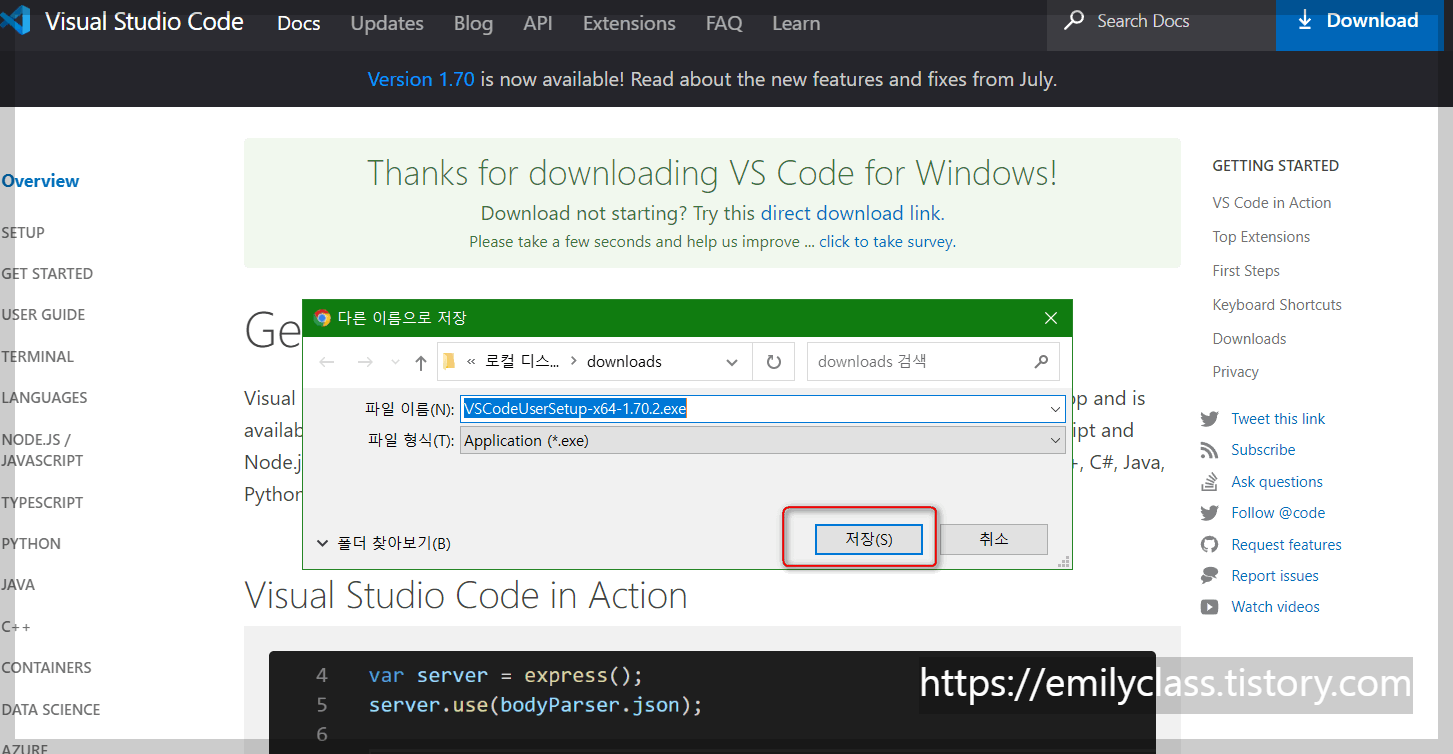
Task: Click comment icon beside Report issues
Action: coord(1210,576)
